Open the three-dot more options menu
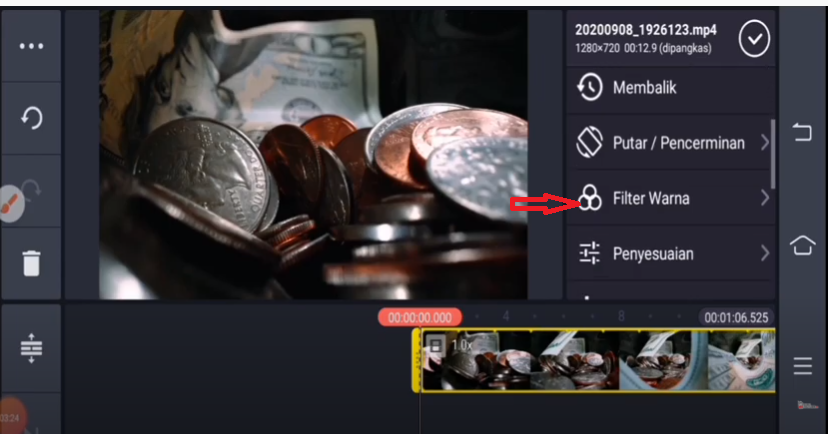This screenshot has height=434, width=828. (31, 46)
